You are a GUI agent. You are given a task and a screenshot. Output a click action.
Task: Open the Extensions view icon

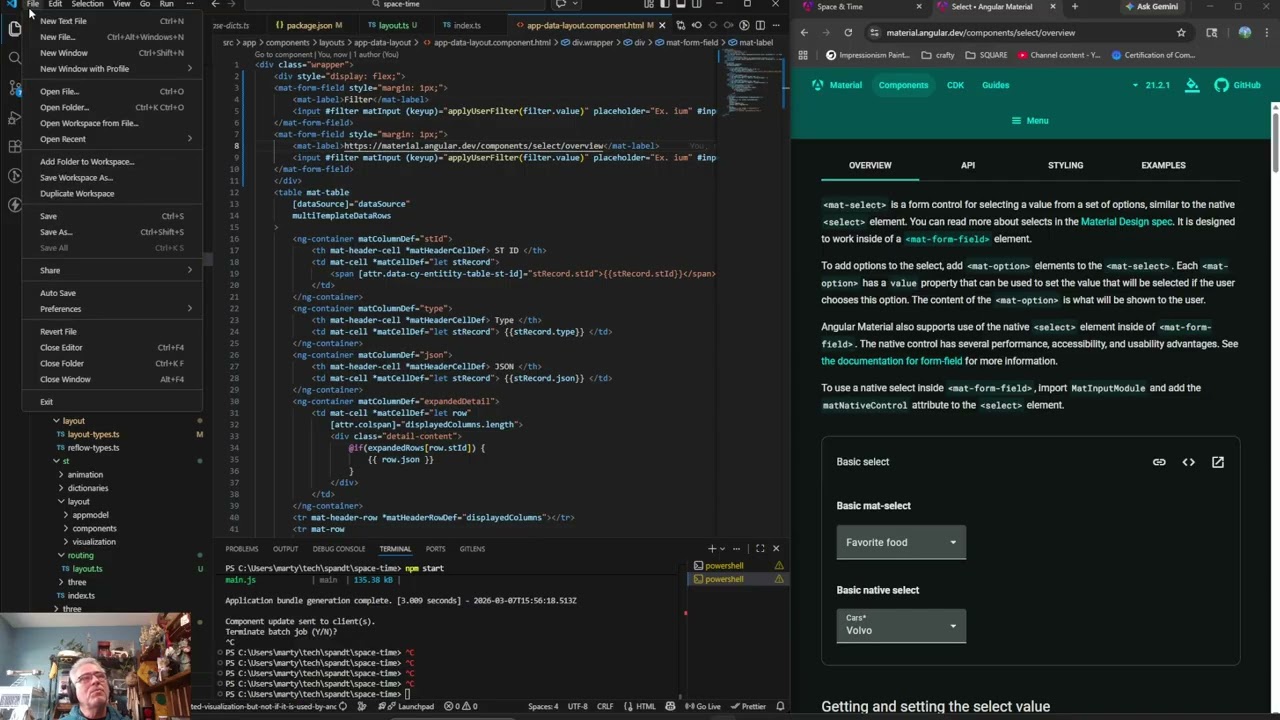pos(14,146)
